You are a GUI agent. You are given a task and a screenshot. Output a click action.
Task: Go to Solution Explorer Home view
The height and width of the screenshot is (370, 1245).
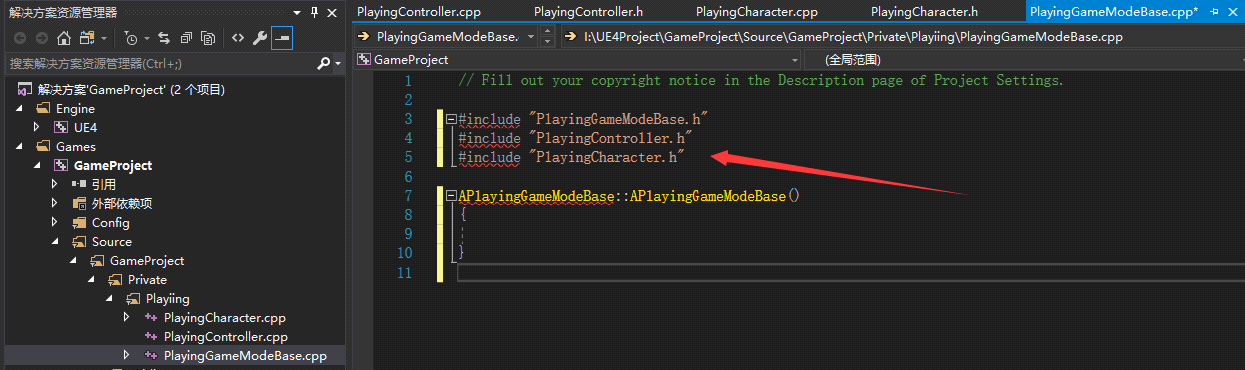click(x=63, y=38)
